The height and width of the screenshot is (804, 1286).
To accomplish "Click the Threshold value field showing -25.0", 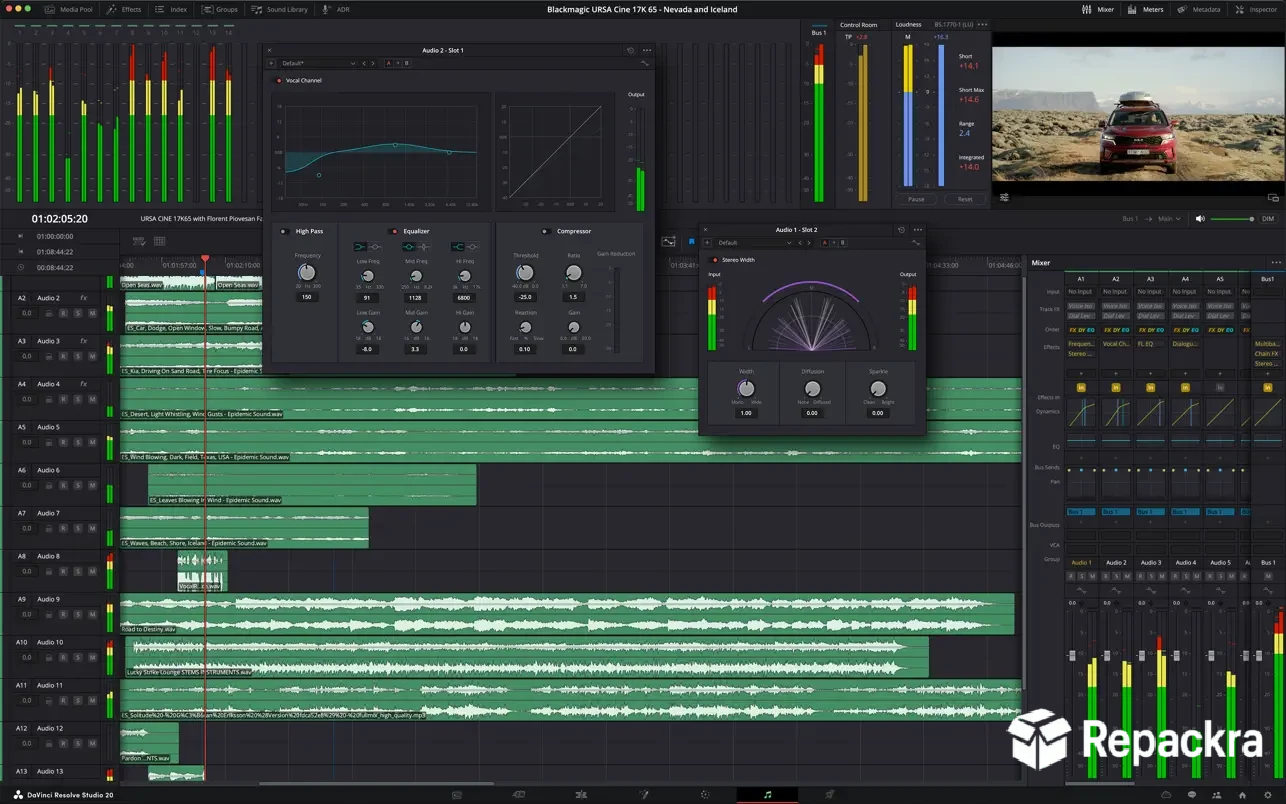I will point(525,297).
